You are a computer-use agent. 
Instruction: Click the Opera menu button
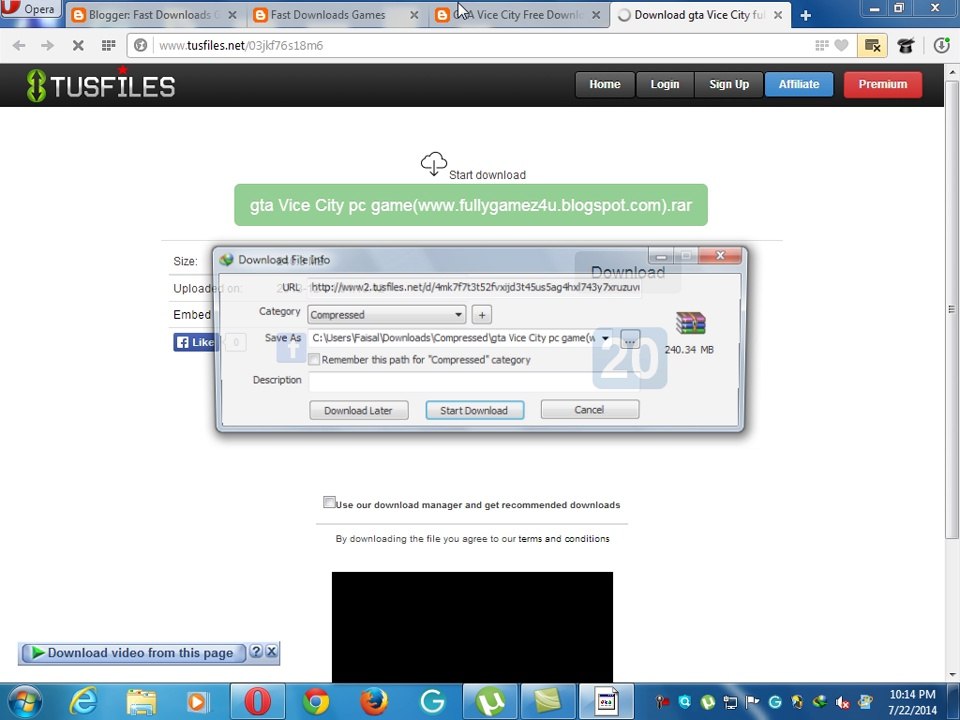(31, 9)
